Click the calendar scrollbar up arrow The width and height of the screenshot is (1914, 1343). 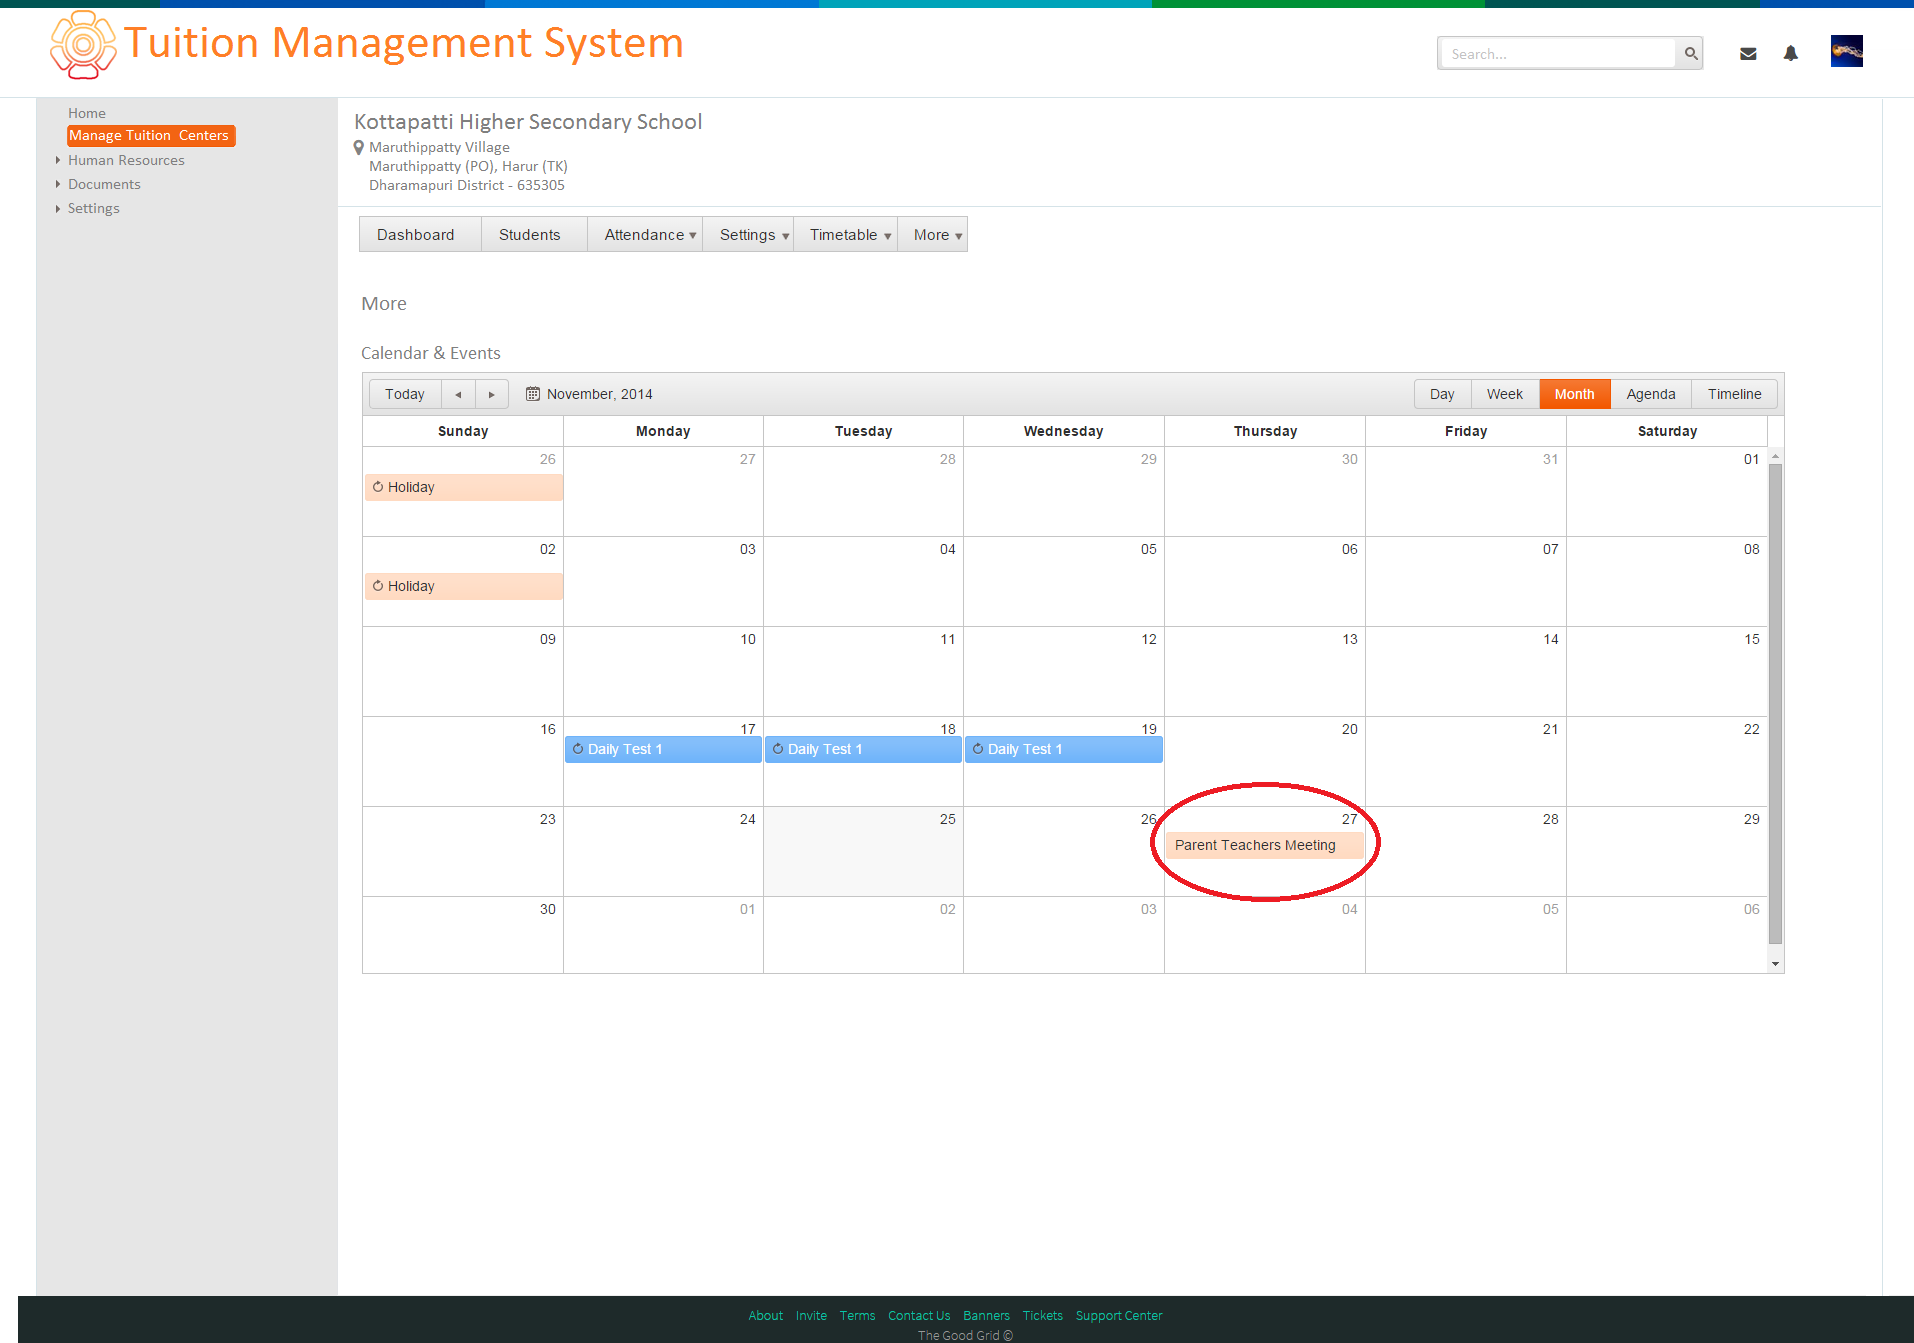(1776, 456)
